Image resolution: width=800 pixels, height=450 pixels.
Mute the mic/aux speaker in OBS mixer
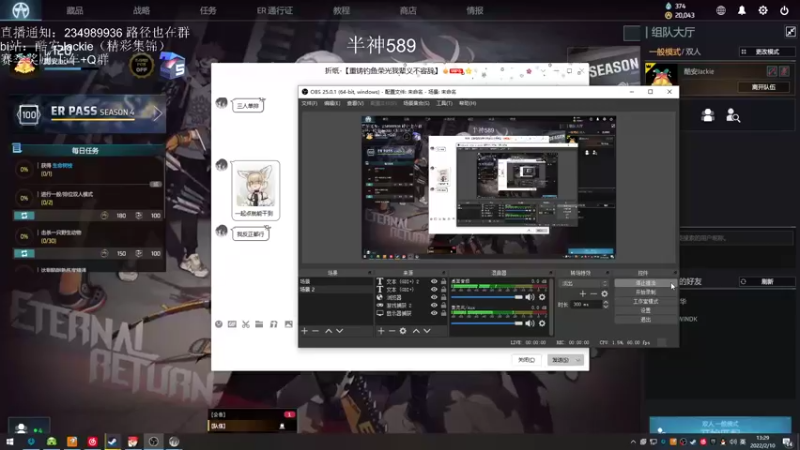click(530, 323)
